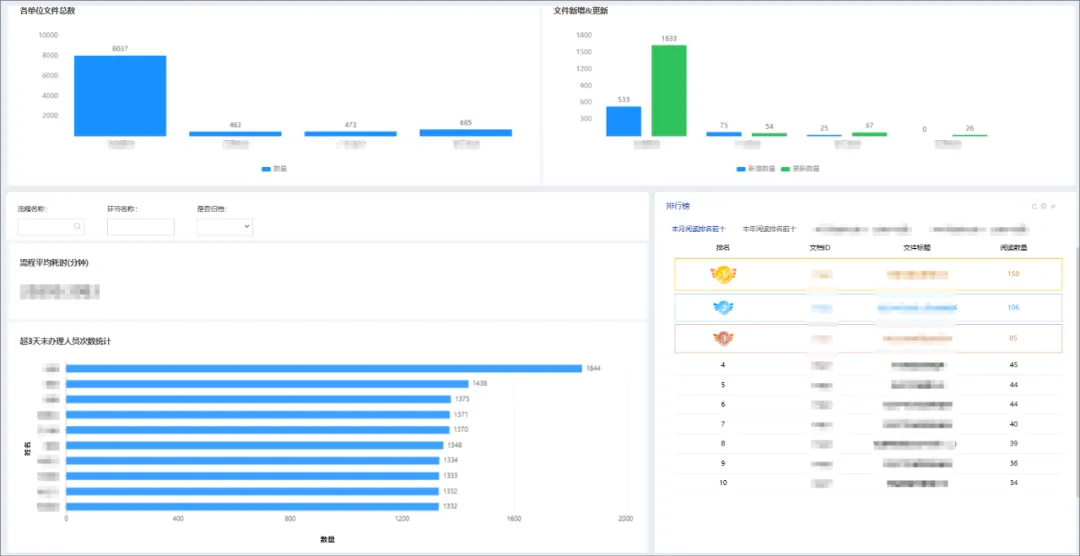Click the search icon in 流程名称 field

point(77,227)
